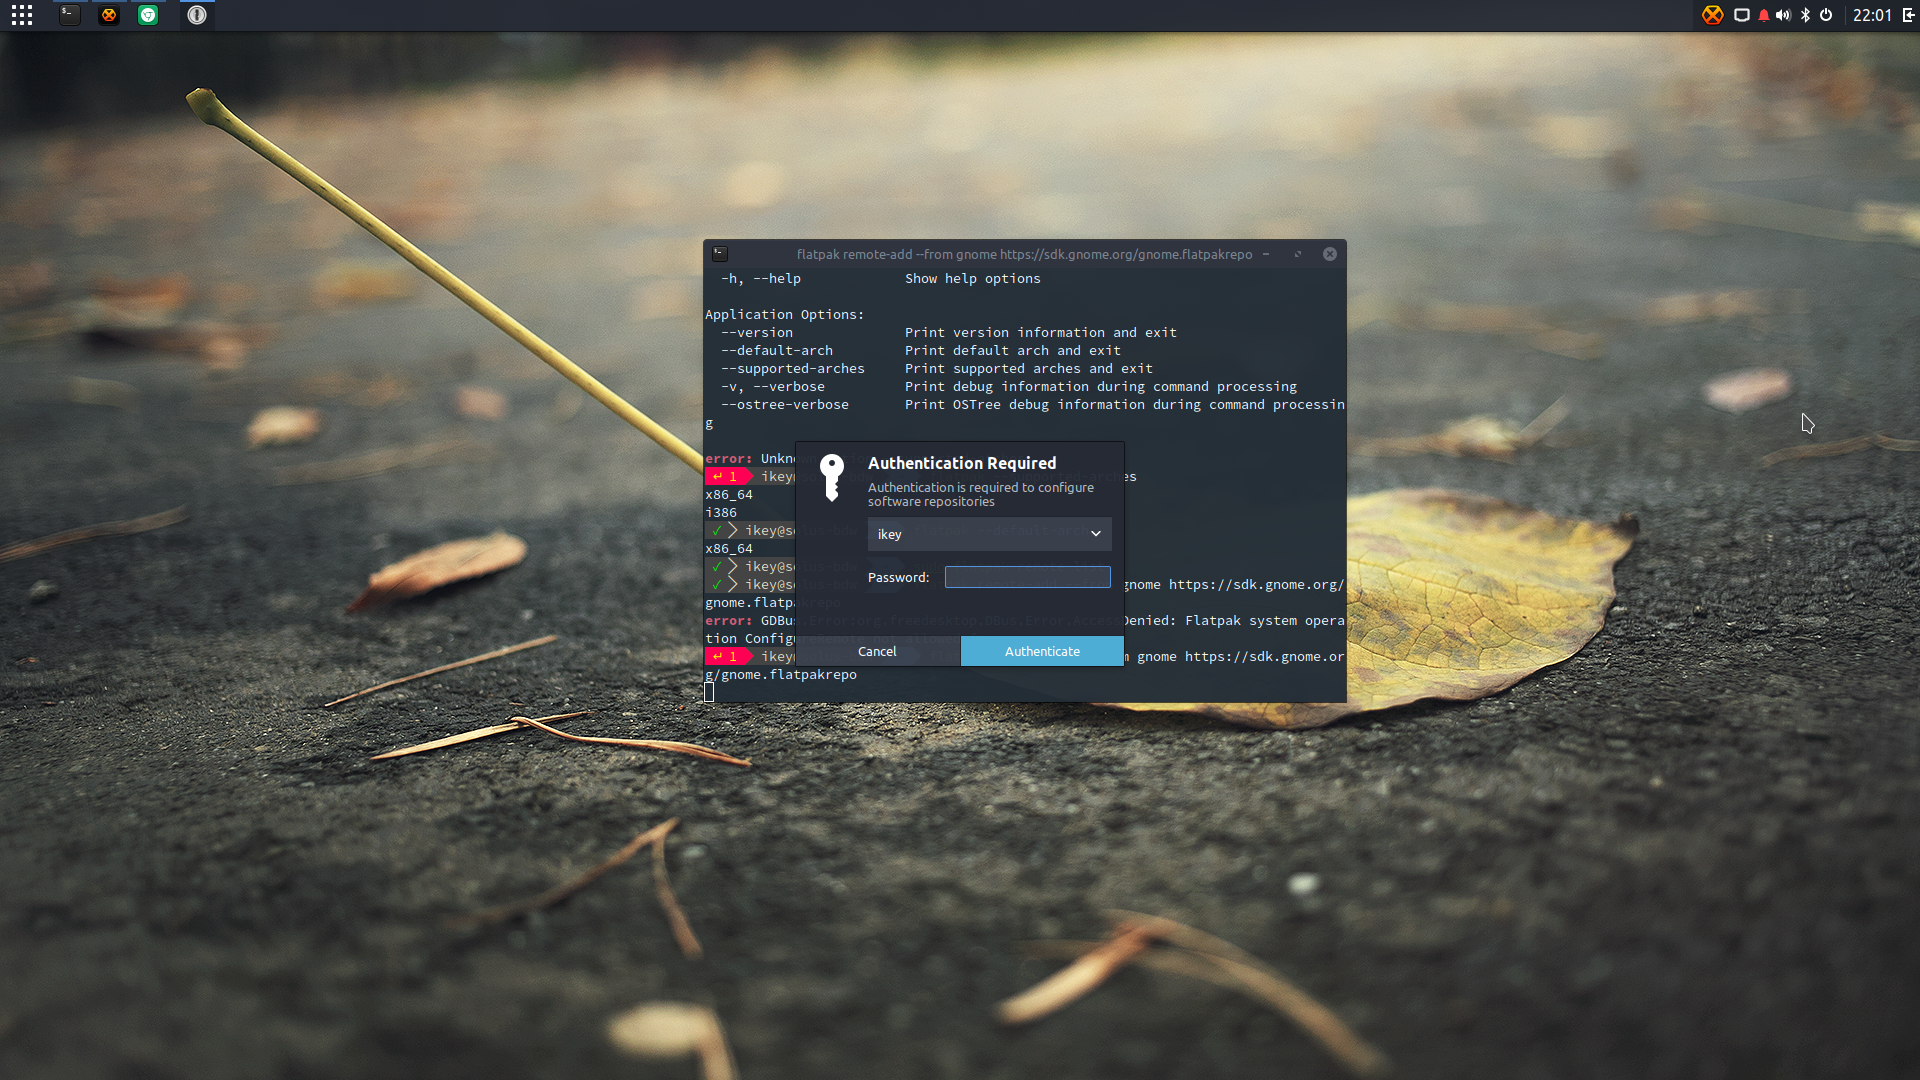The image size is (1920, 1080).
Task: Expand the ikey user dropdown
Action: (989, 534)
